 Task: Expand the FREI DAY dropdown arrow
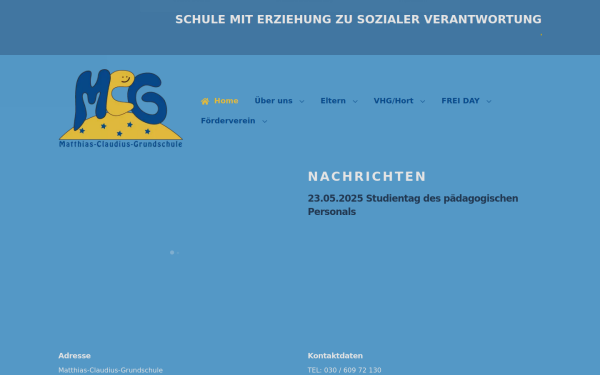(489, 101)
